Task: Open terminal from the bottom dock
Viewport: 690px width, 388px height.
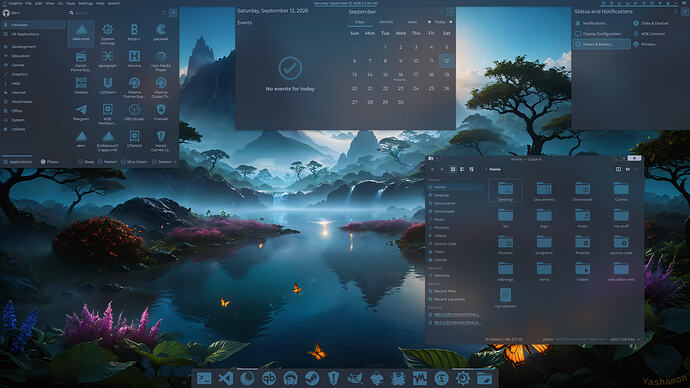Action: click(x=204, y=378)
